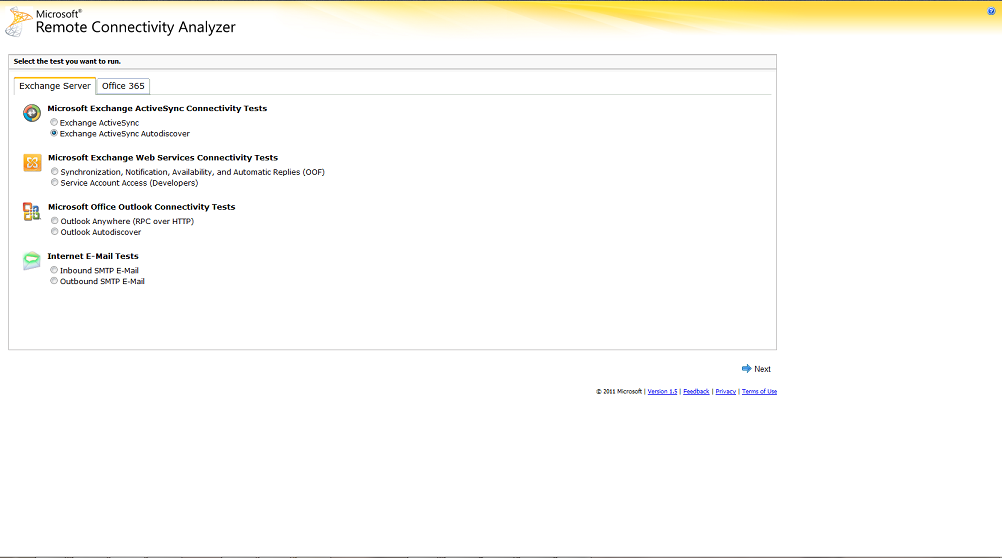This screenshot has width=1002, height=558.
Task: Click the Microsoft Office Outlook Connectivity Tests heading
Action: (x=141, y=207)
